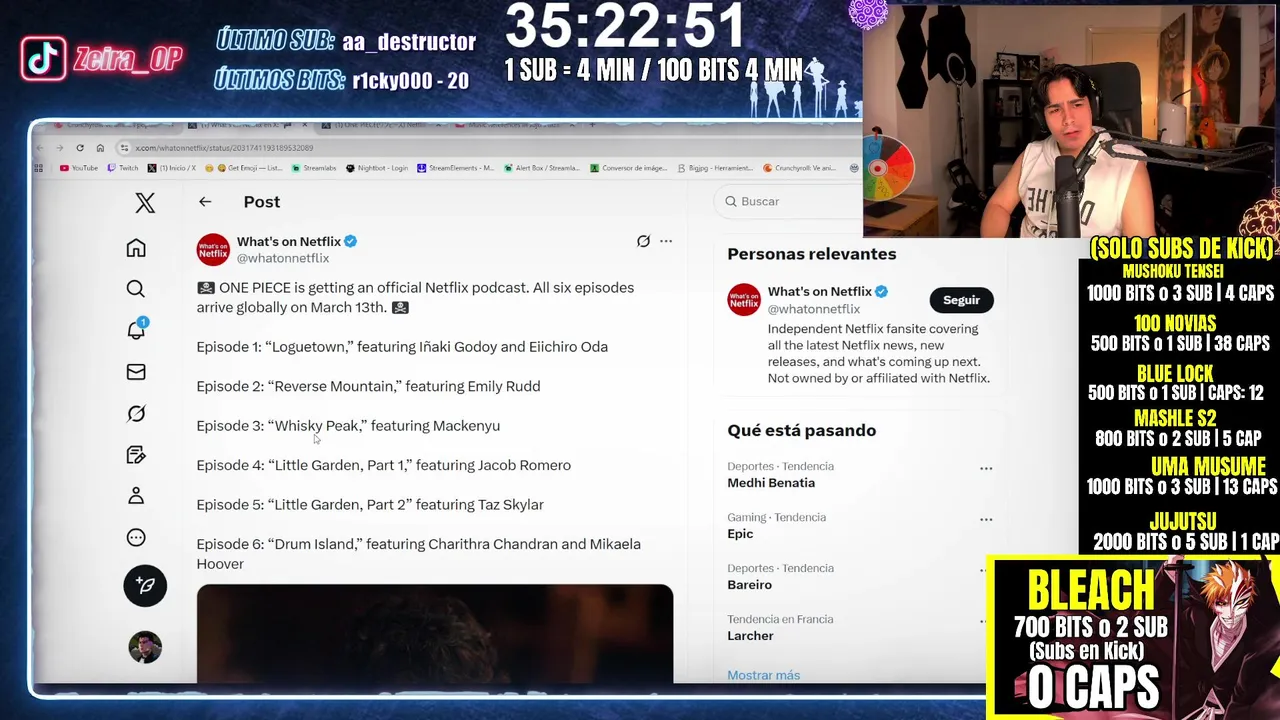Click Grok explain icon on the post

click(643, 241)
